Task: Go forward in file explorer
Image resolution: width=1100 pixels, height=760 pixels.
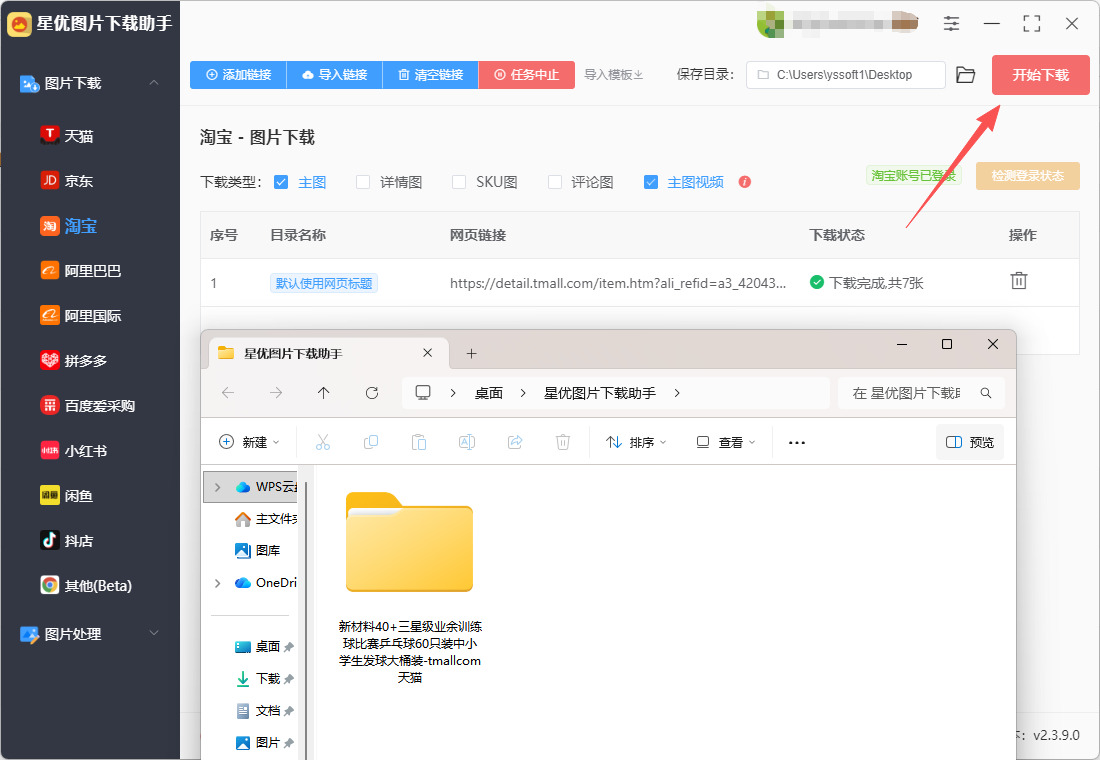Action: pos(276,392)
